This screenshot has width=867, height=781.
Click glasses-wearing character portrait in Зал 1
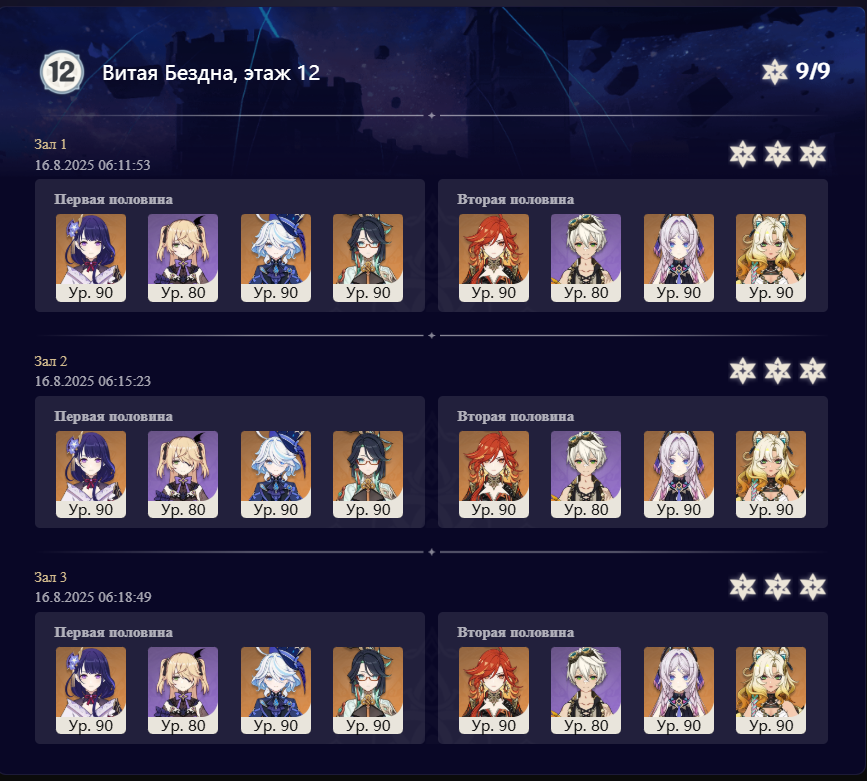368,258
